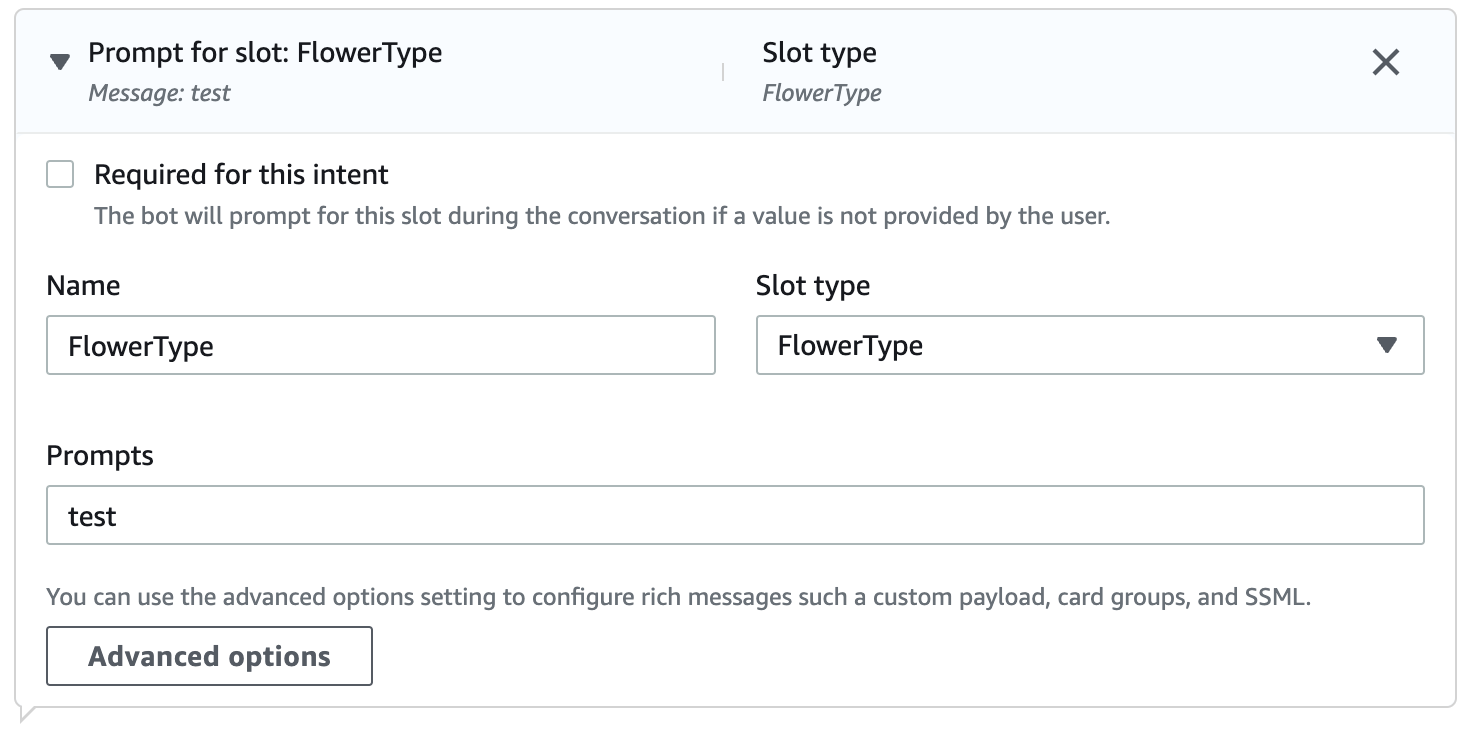The width and height of the screenshot is (1480, 736).
Task: Click the Slot type label above dropdown
Action: 813,285
